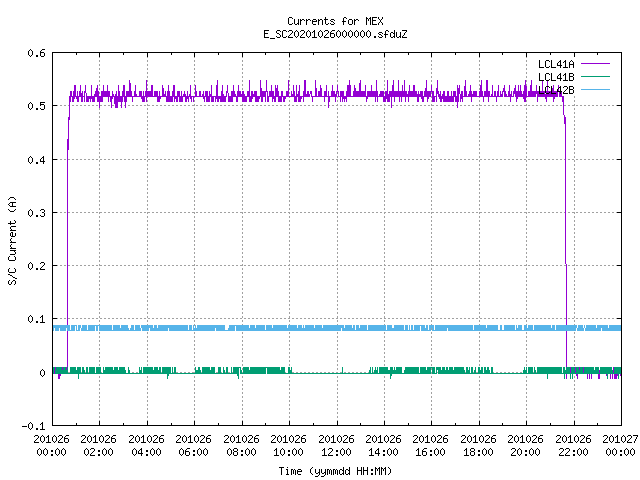Click x-axis tick 201026 20:00
640x480 pixels.
click(526, 445)
